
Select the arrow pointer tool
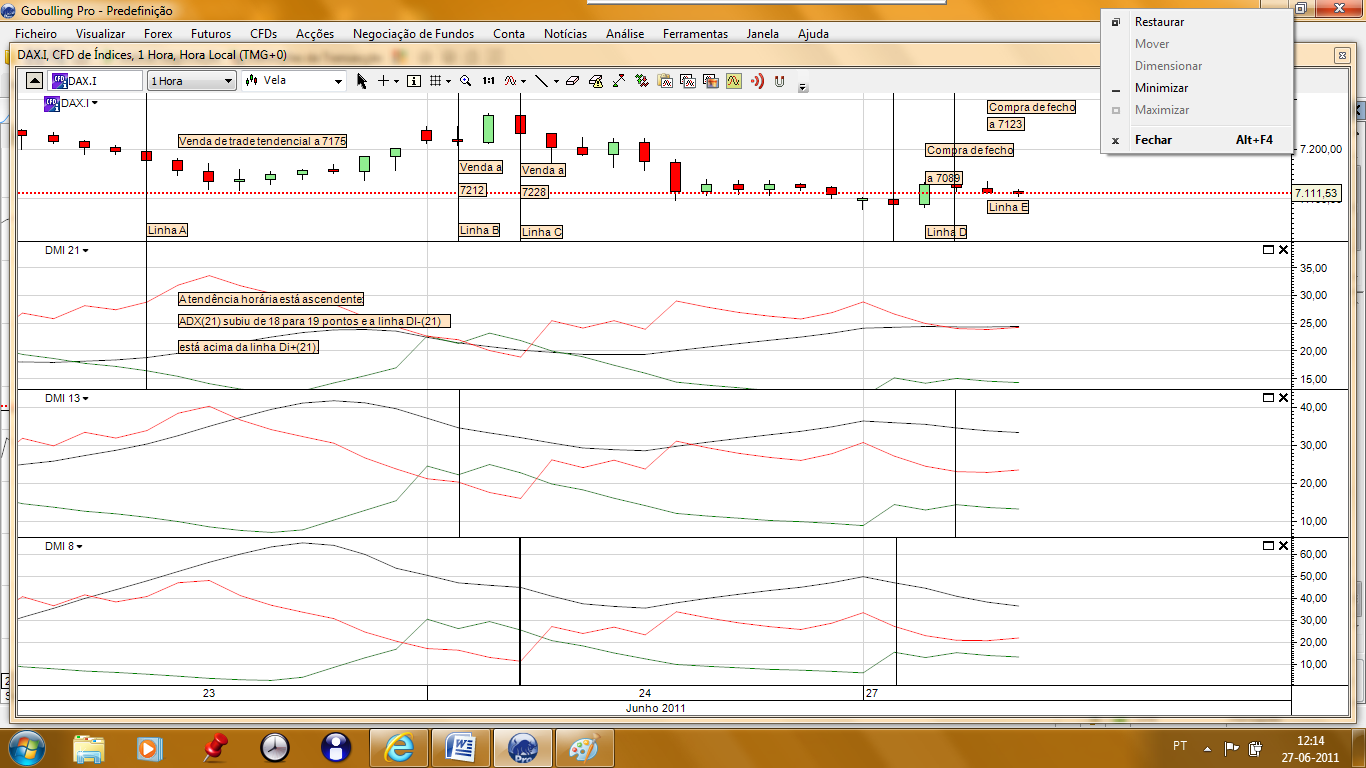pyautogui.click(x=362, y=81)
